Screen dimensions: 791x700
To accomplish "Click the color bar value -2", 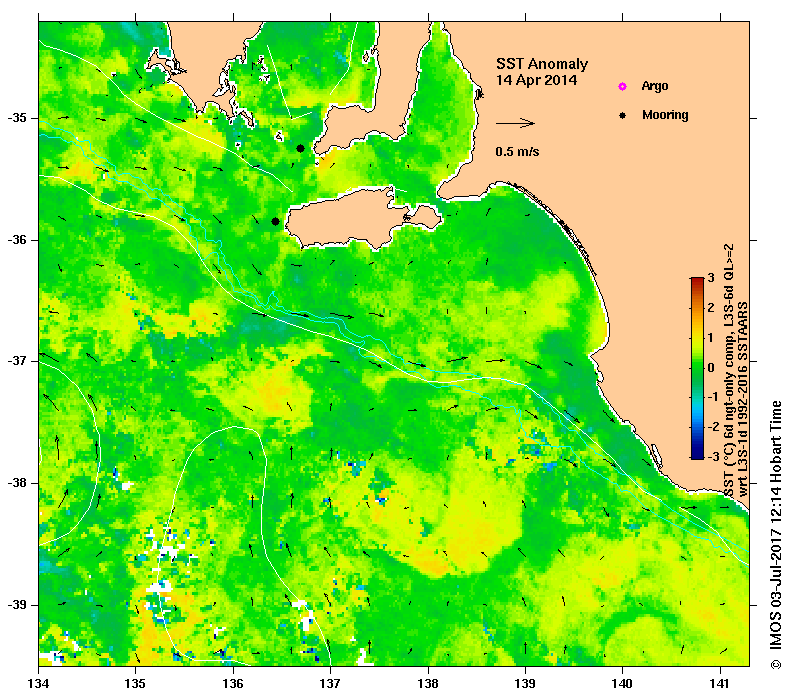I will (713, 427).
